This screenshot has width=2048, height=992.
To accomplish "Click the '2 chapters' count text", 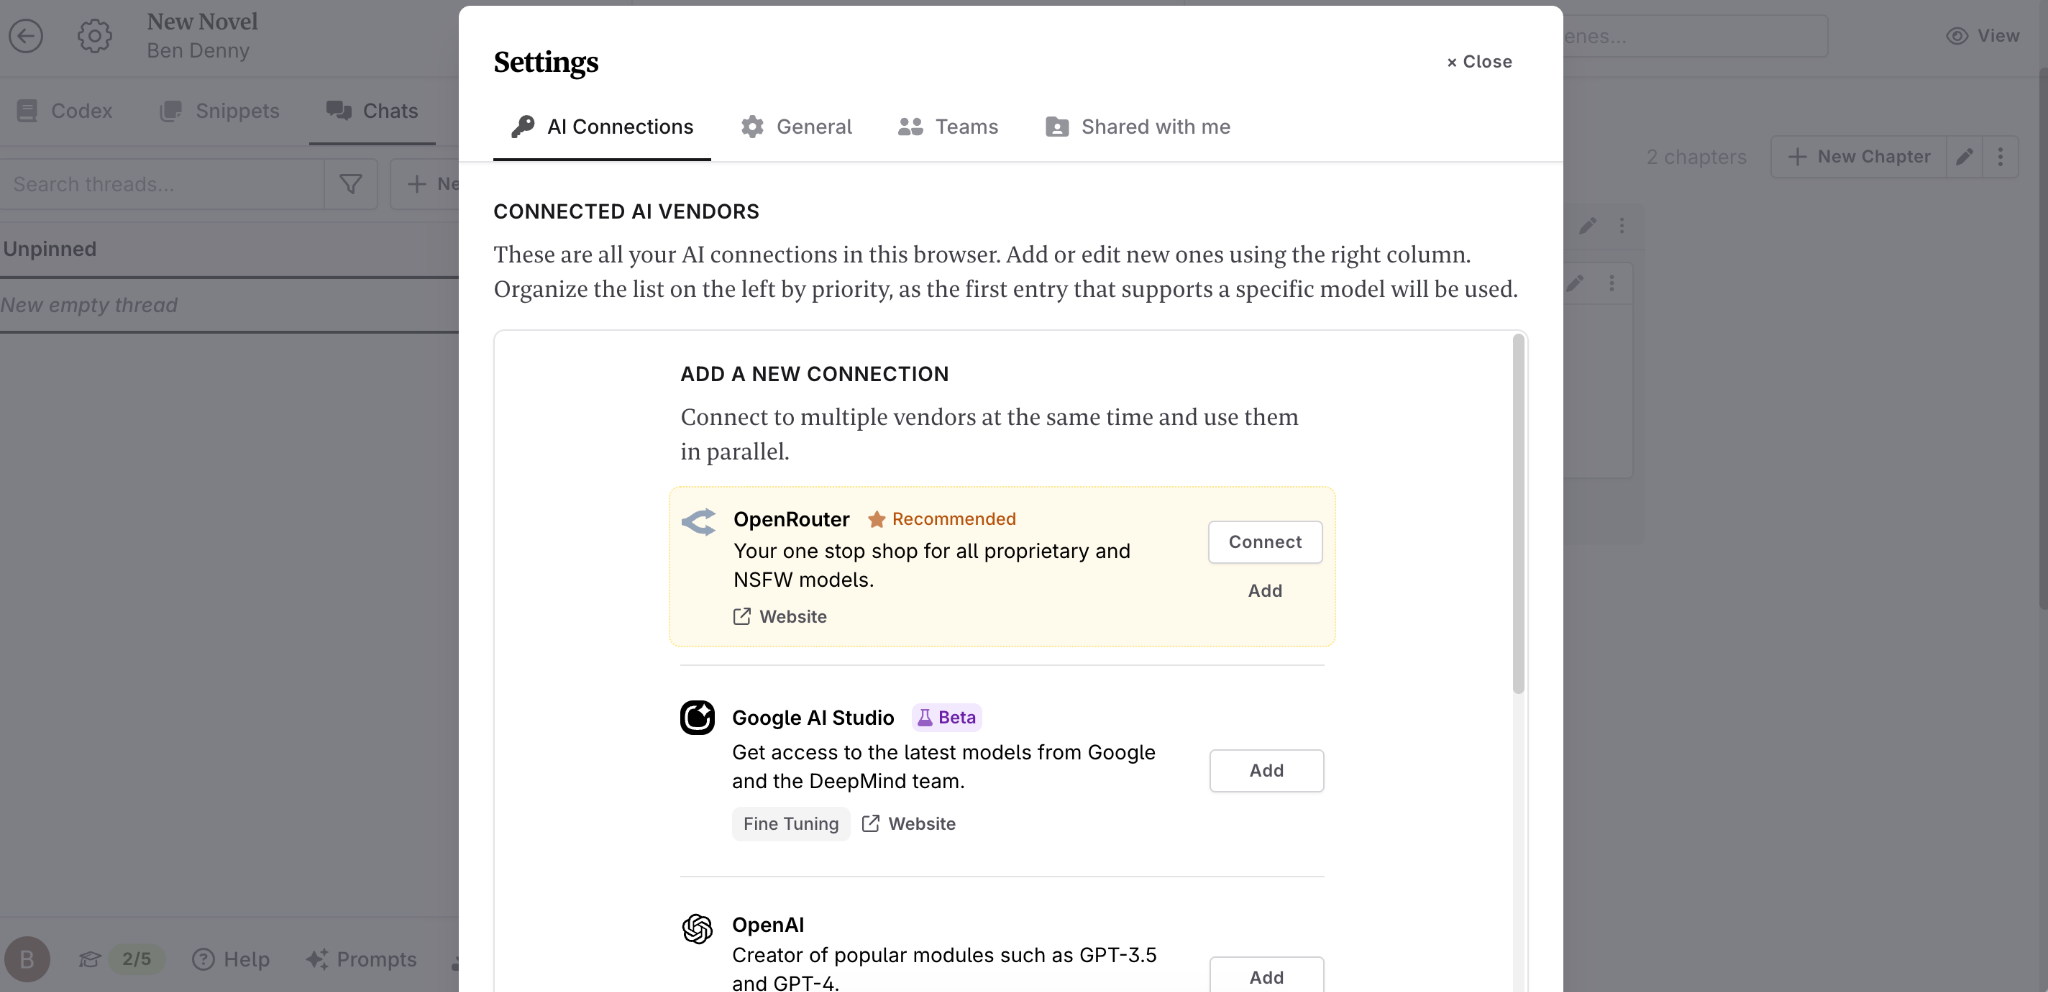I will [x=1696, y=157].
